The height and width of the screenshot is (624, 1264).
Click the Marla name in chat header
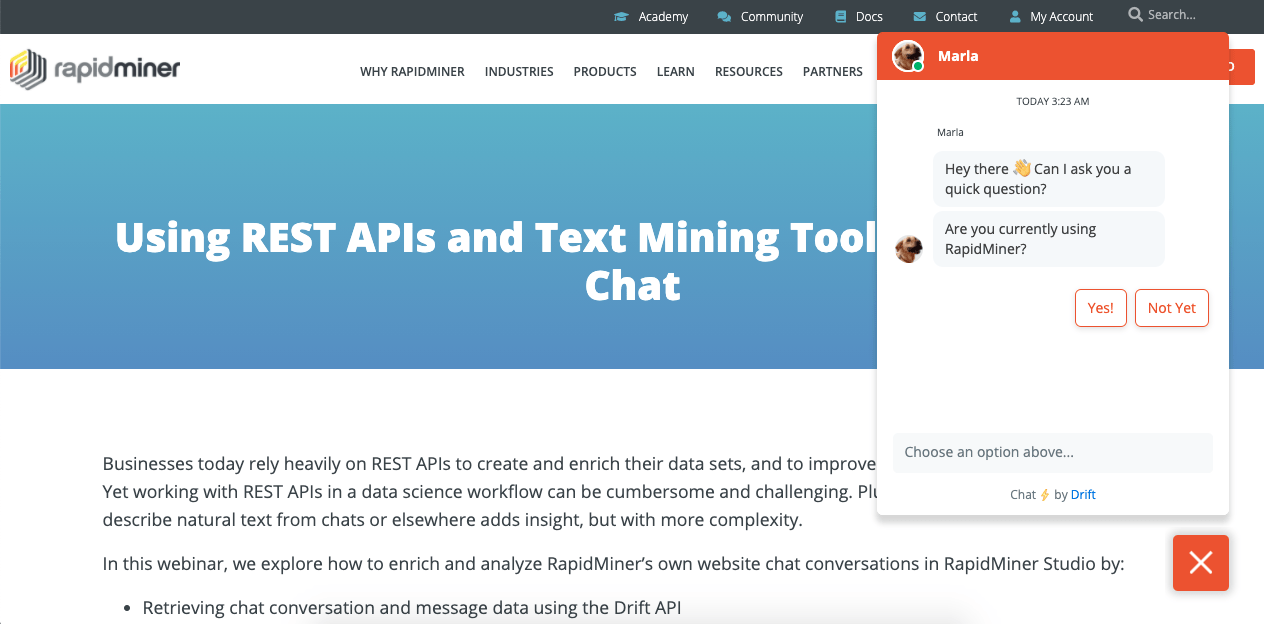958,56
